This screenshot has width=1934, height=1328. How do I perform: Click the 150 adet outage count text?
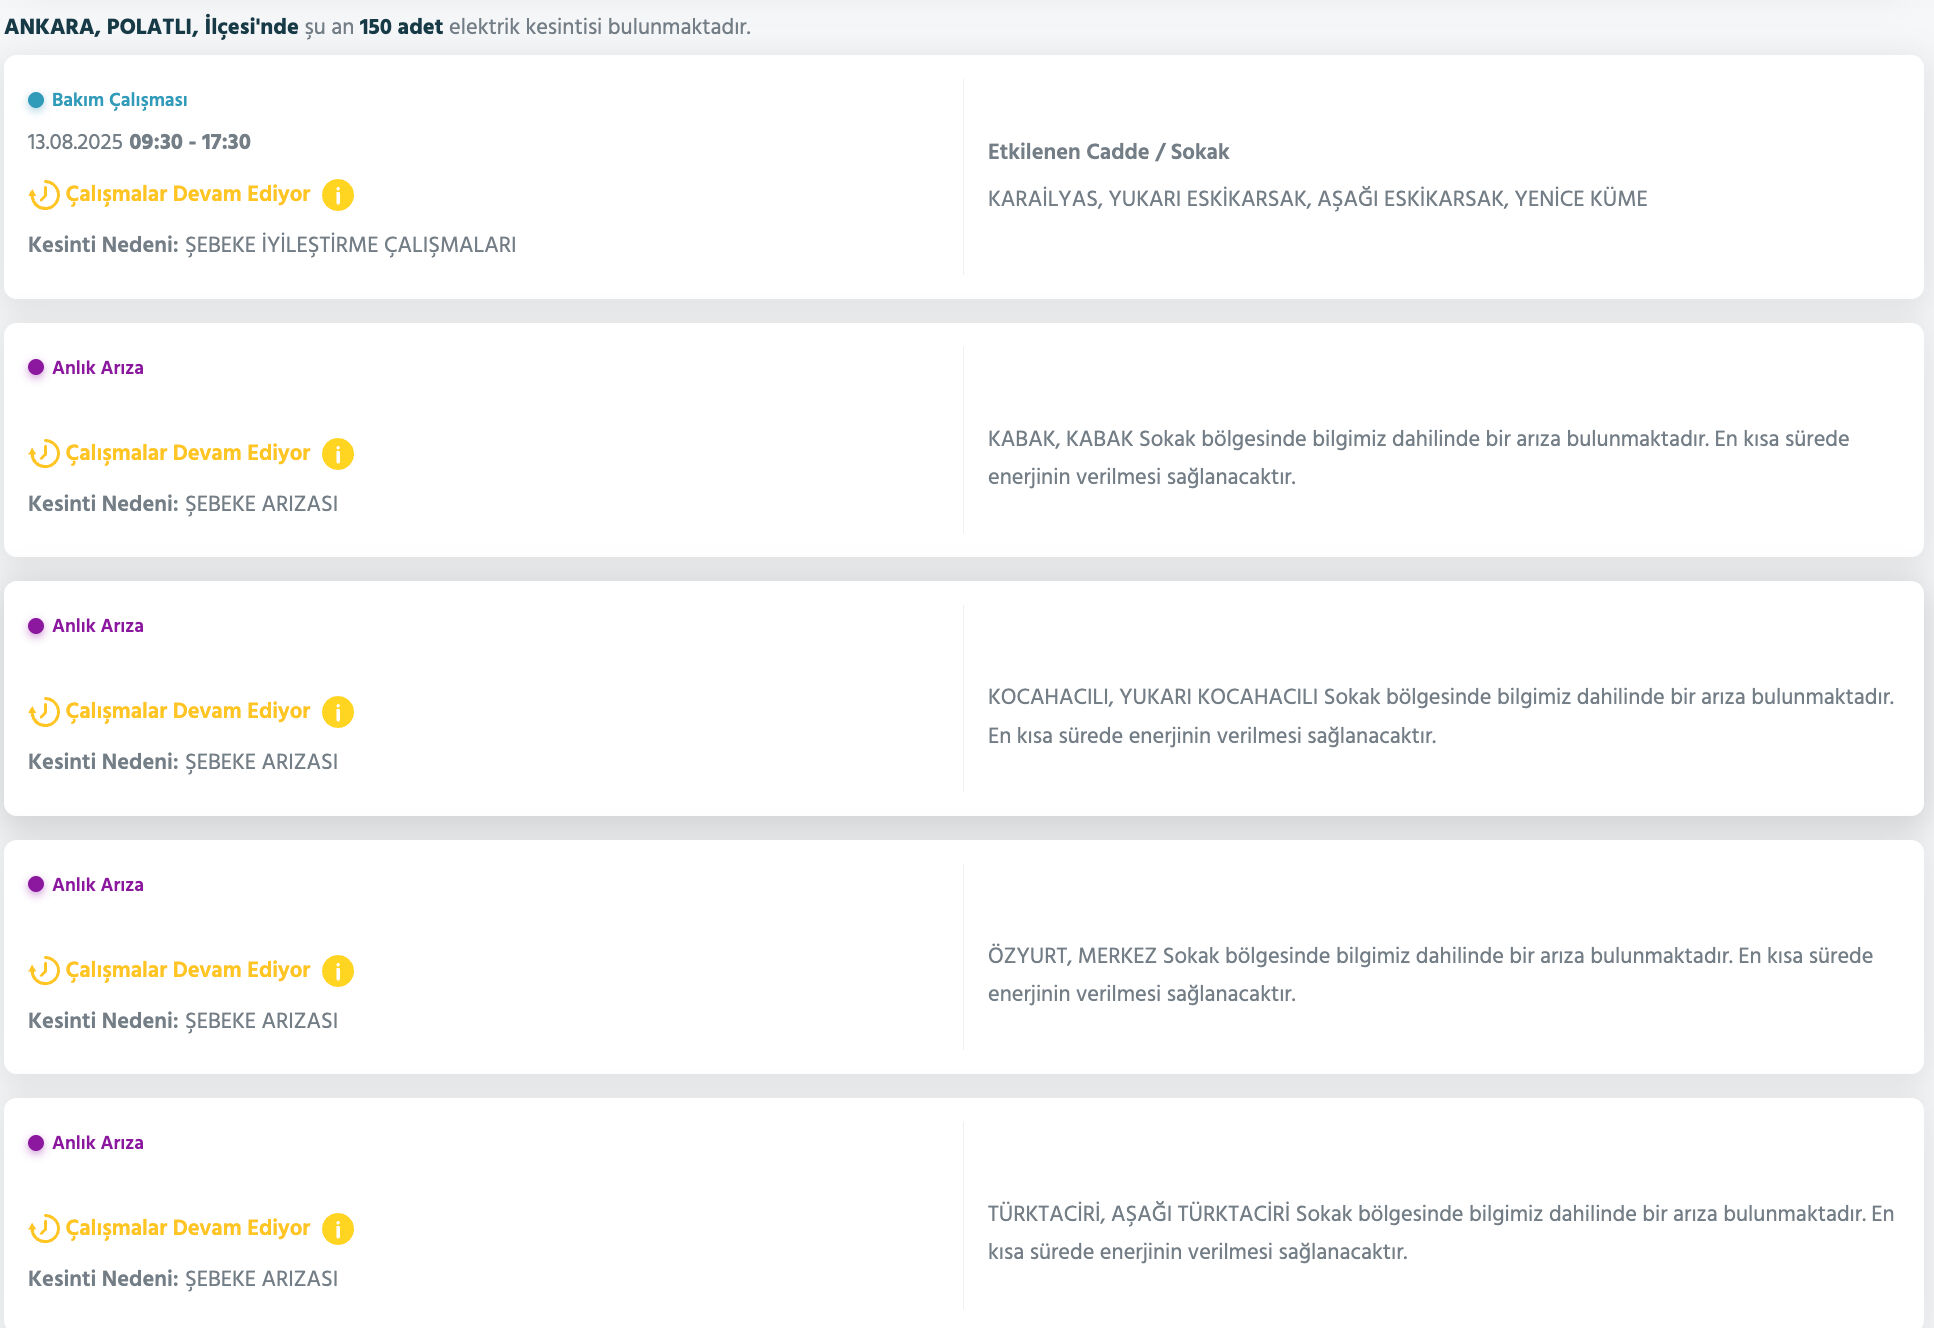401,27
